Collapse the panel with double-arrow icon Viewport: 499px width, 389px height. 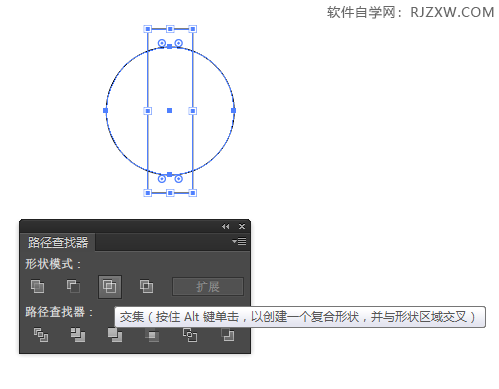point(225,227)
